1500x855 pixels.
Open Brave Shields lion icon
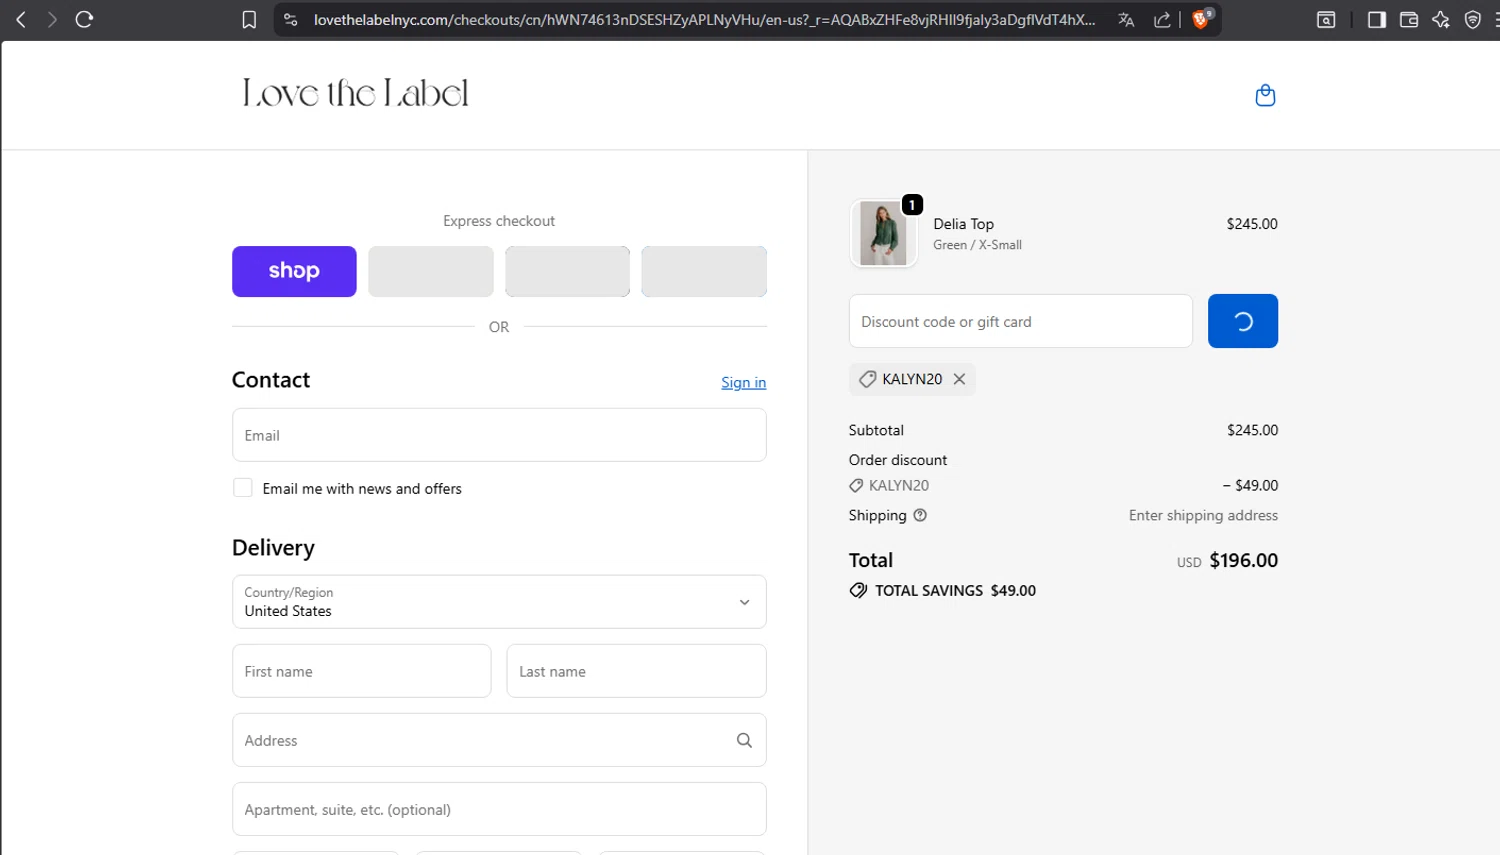(1203, 18)
